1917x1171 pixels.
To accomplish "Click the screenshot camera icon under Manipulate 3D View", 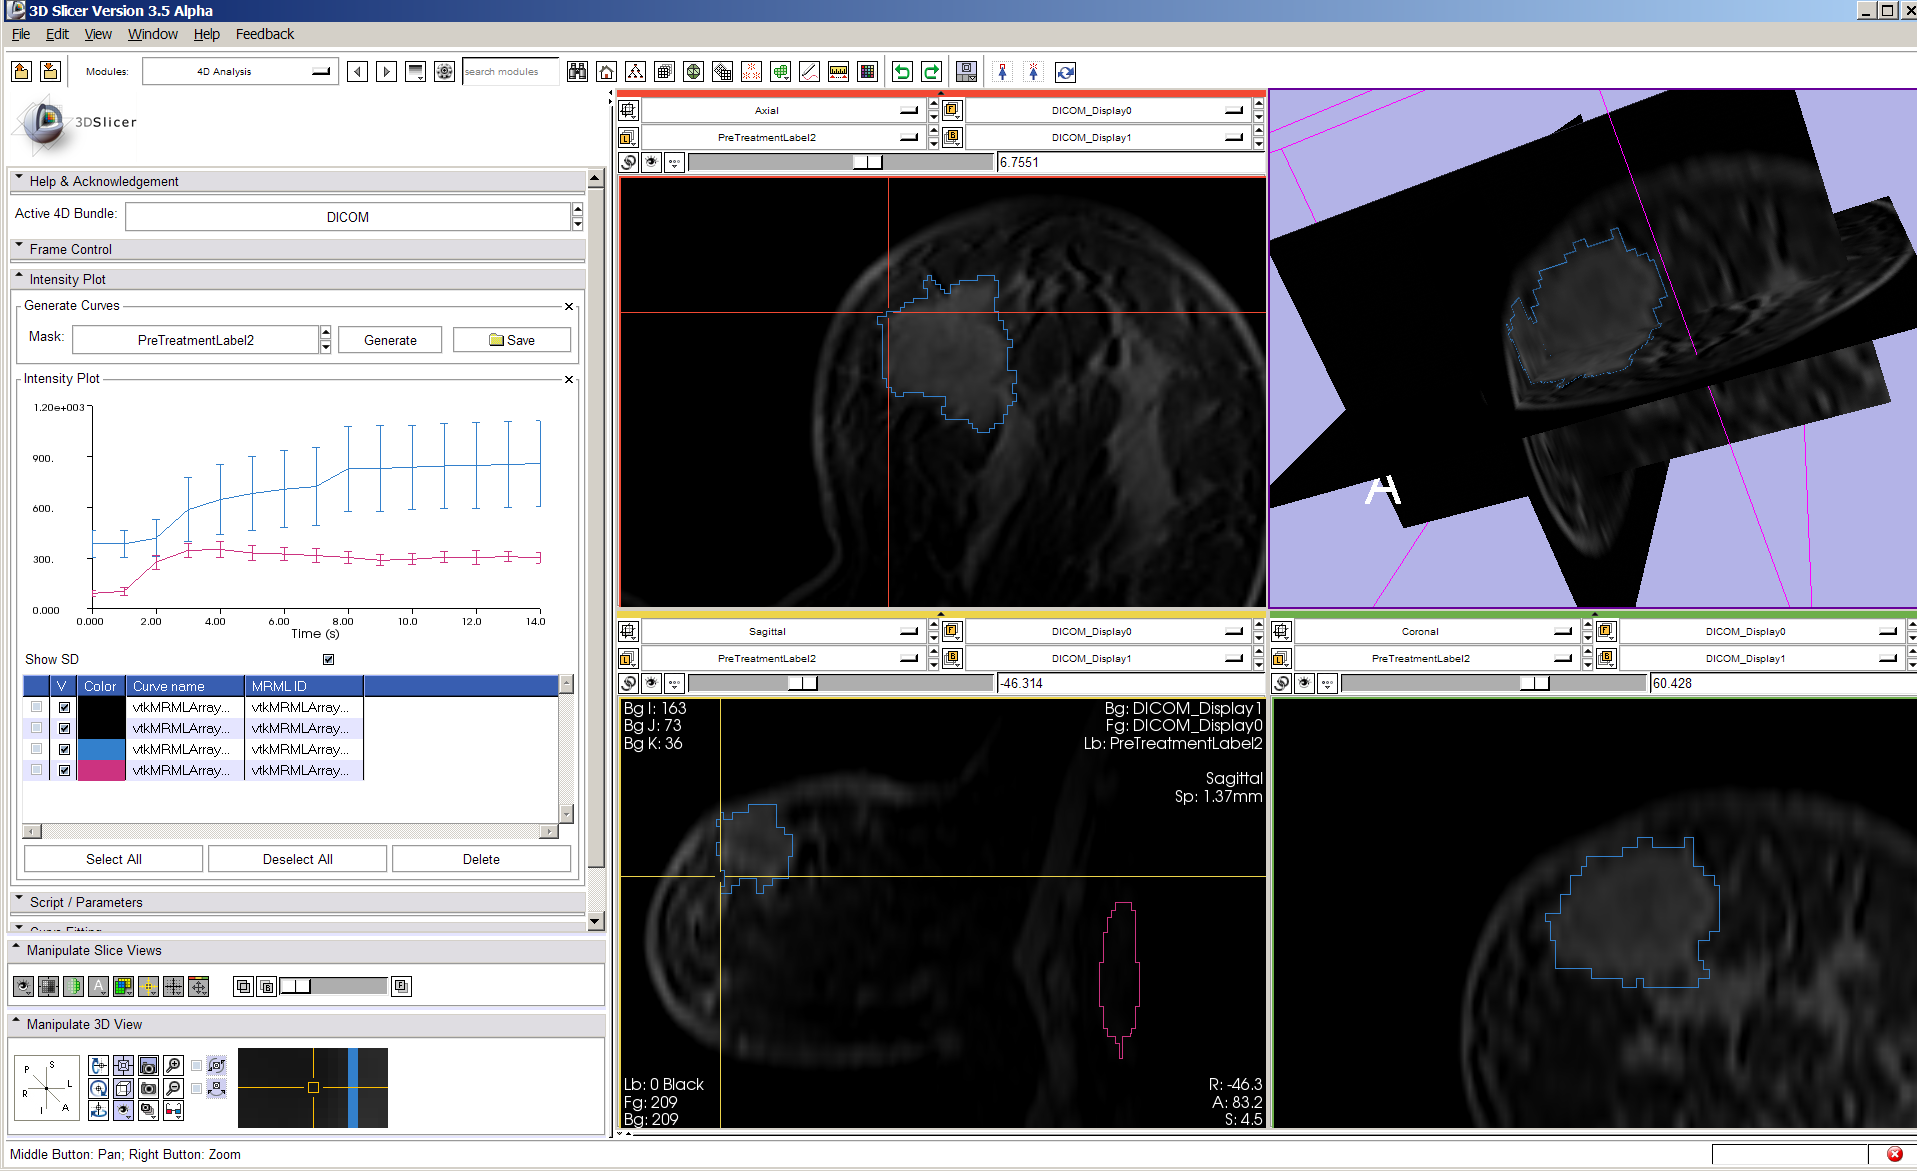I will 148,1065.
